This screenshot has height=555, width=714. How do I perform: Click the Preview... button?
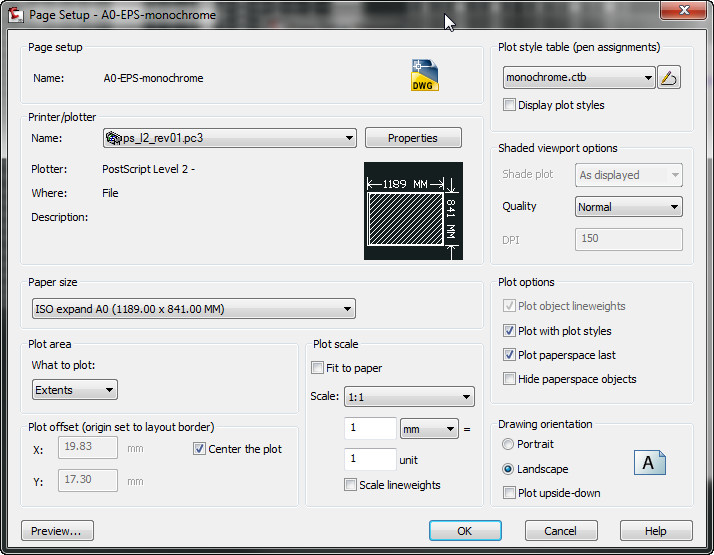(x=57, y=531)
